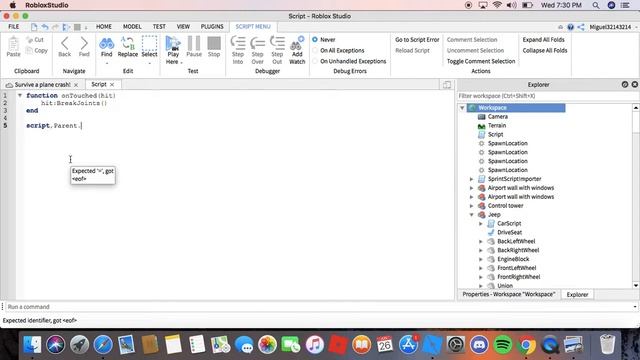Open the RobloxStudio menu in macOS menu bar
Screen dimensions: 640x360
(47, 5)
